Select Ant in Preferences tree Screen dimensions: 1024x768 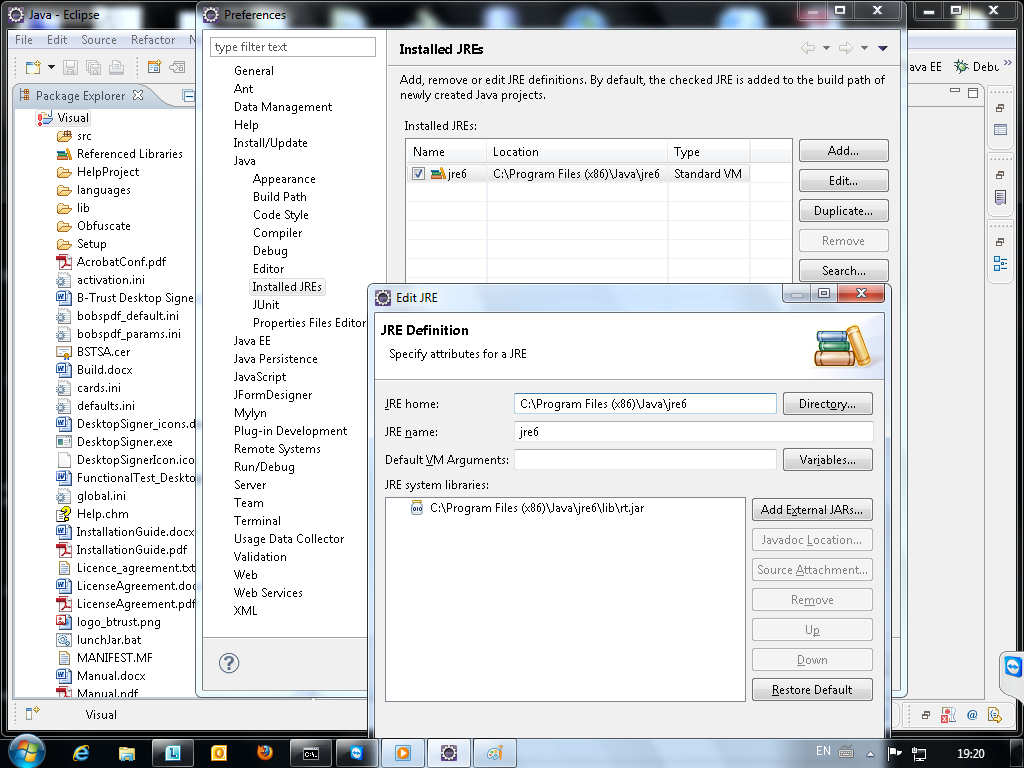click(x=243, y=89)
